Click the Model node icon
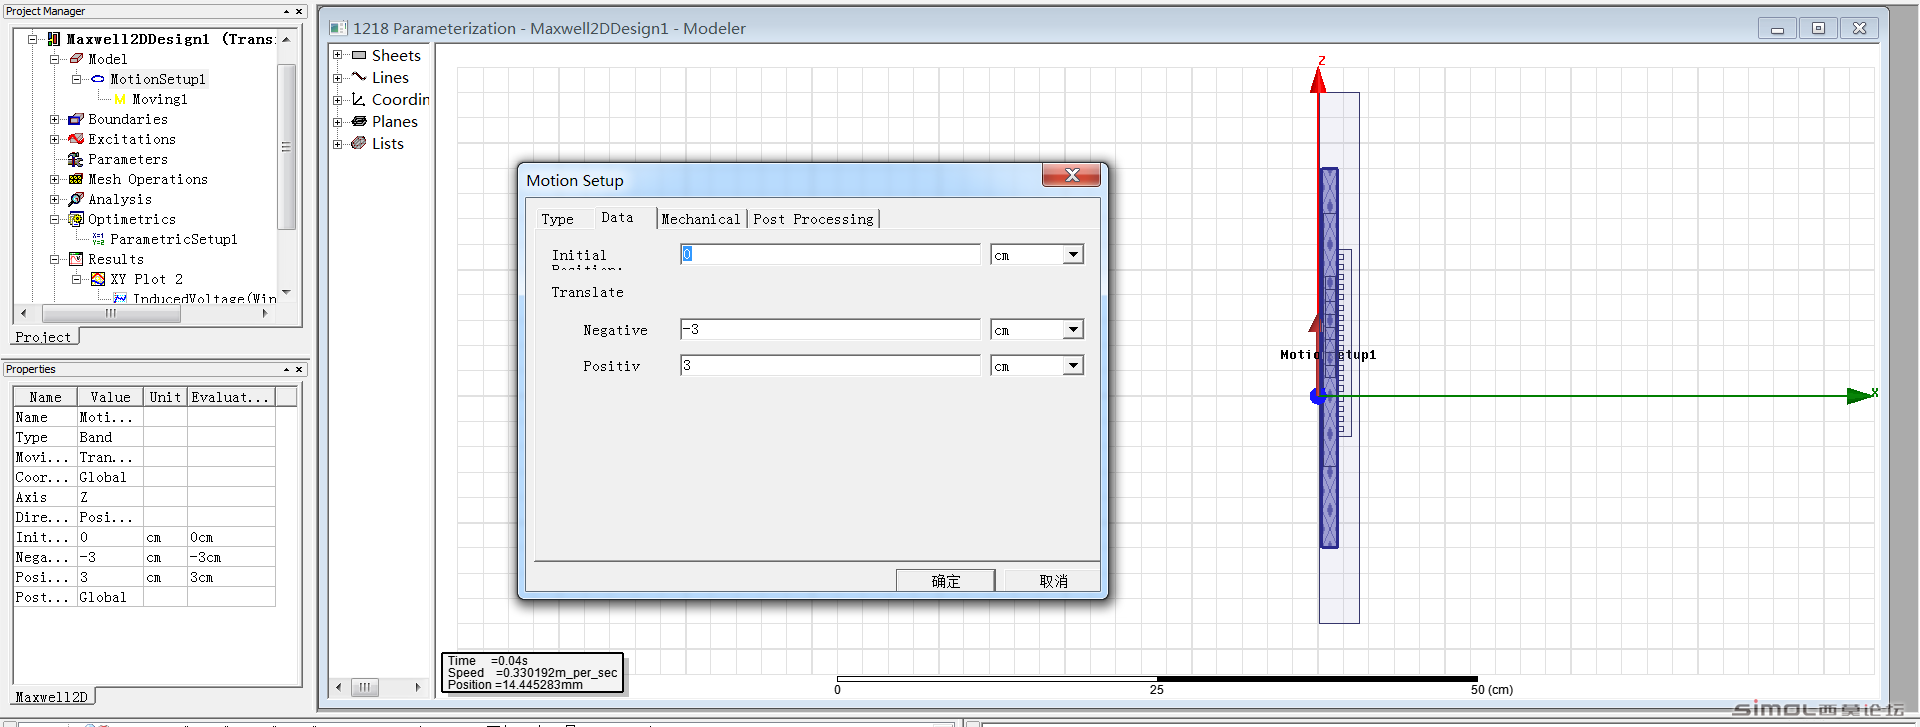1920x727 pixels. click(x=76, y=59)
